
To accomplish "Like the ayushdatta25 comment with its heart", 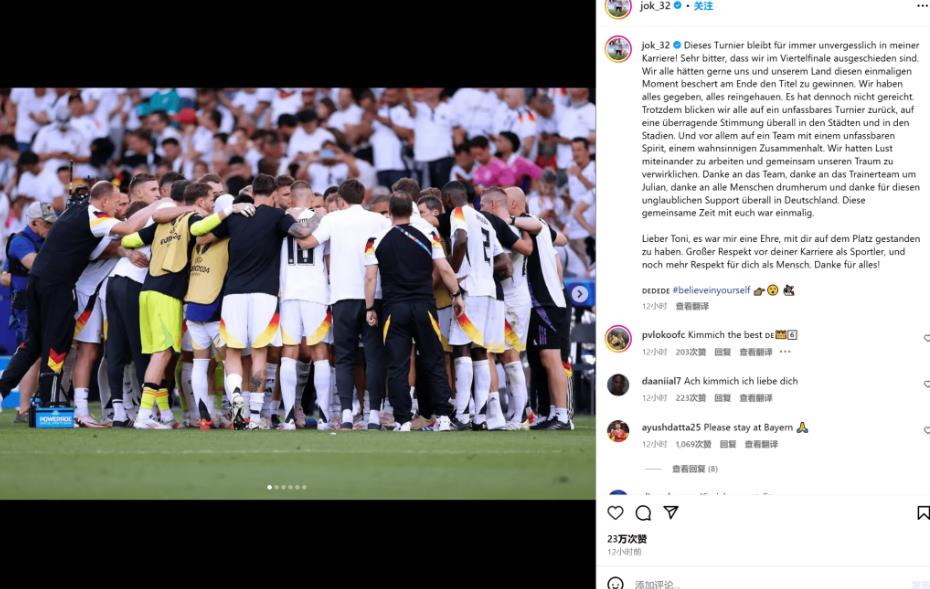I will coord(926,431).
